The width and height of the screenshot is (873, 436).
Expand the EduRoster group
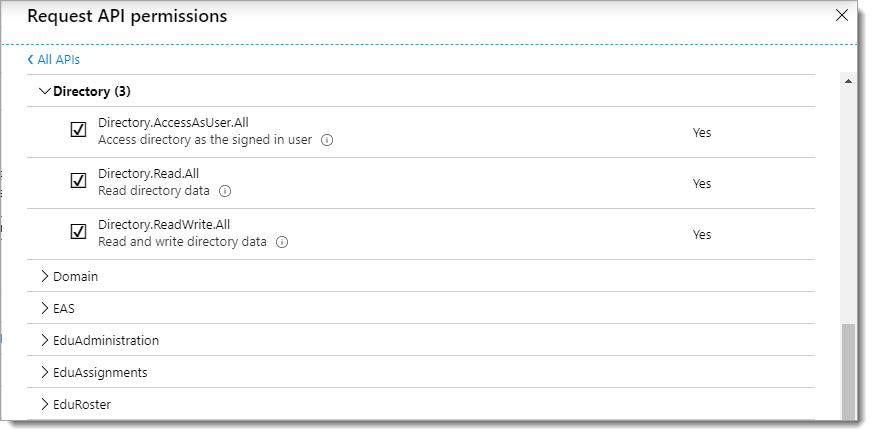44,404
